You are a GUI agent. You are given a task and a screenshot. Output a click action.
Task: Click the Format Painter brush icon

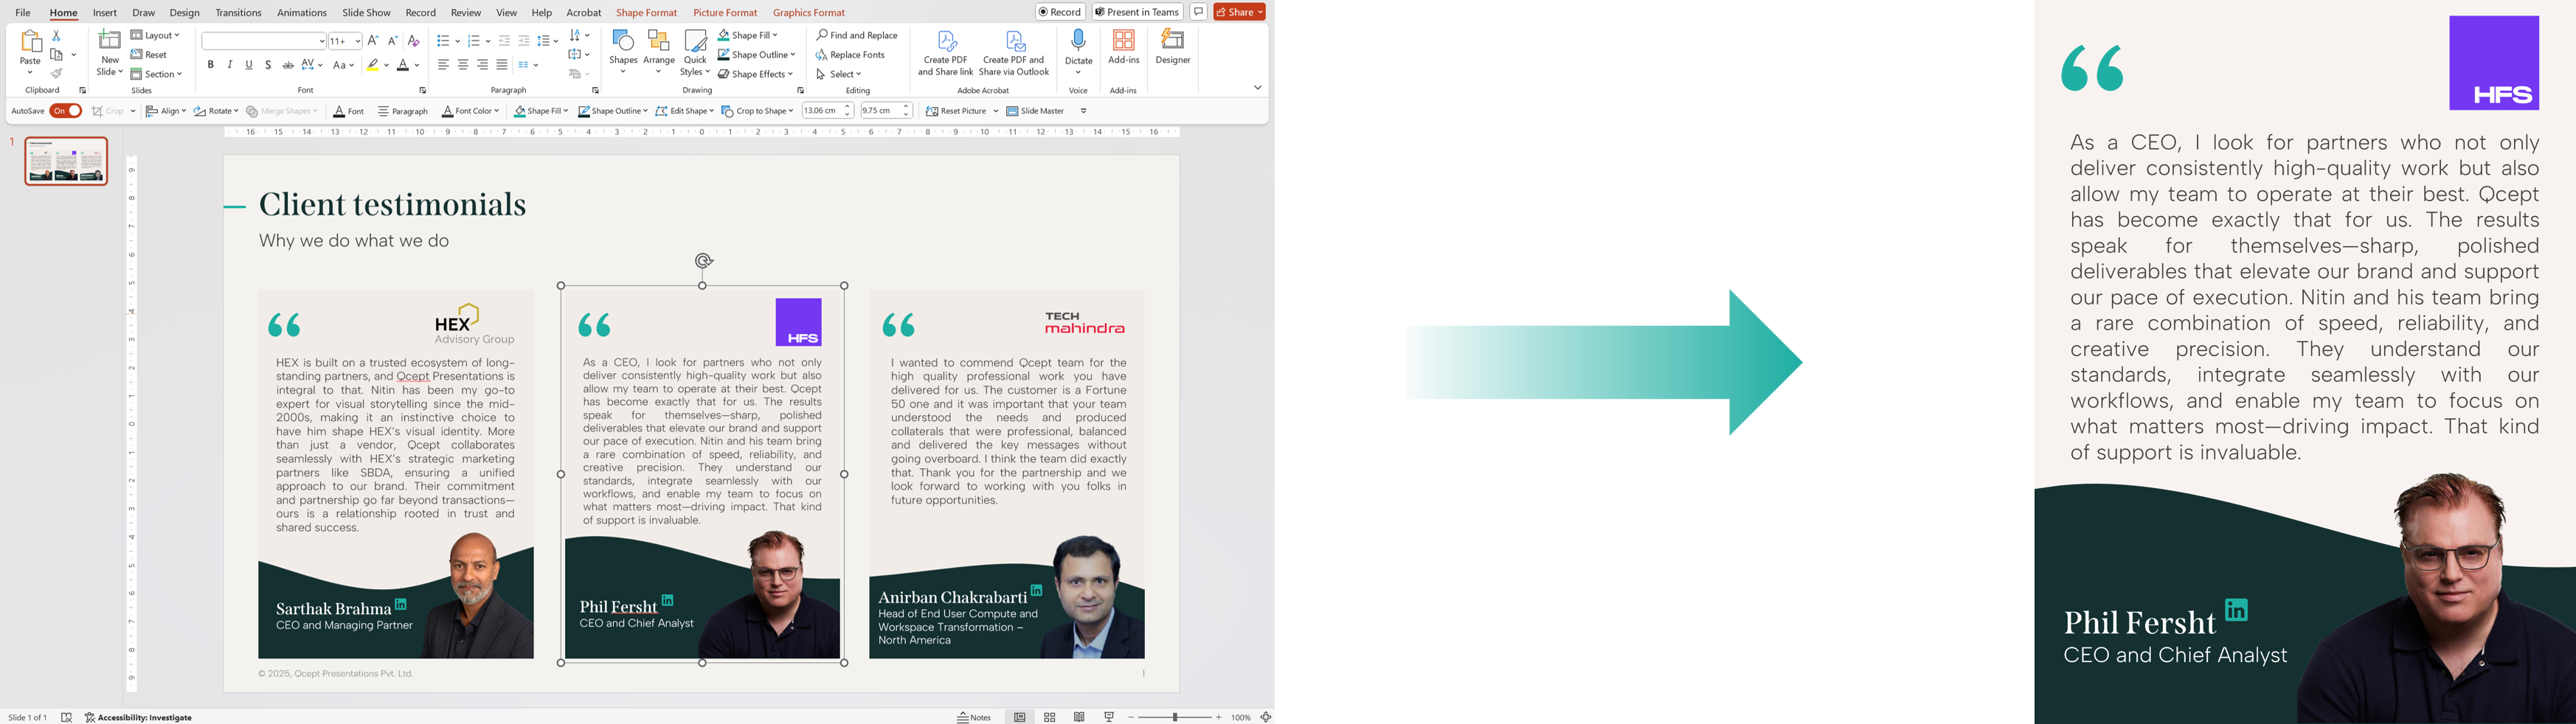tap(57, 74)
